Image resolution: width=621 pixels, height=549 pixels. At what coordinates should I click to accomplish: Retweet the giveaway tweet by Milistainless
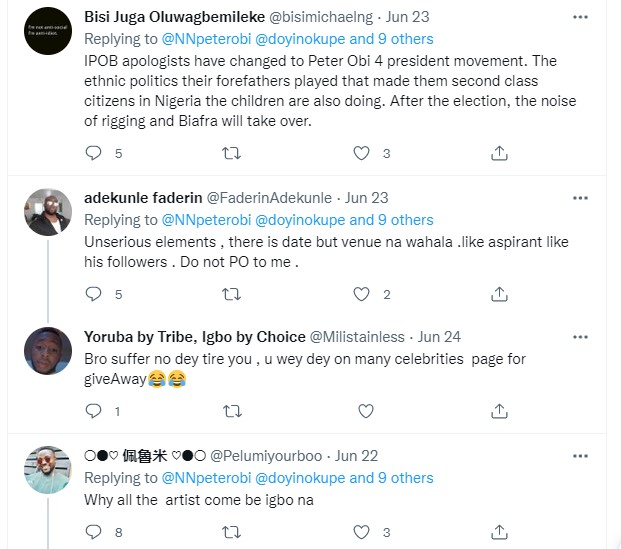[231, 411]
